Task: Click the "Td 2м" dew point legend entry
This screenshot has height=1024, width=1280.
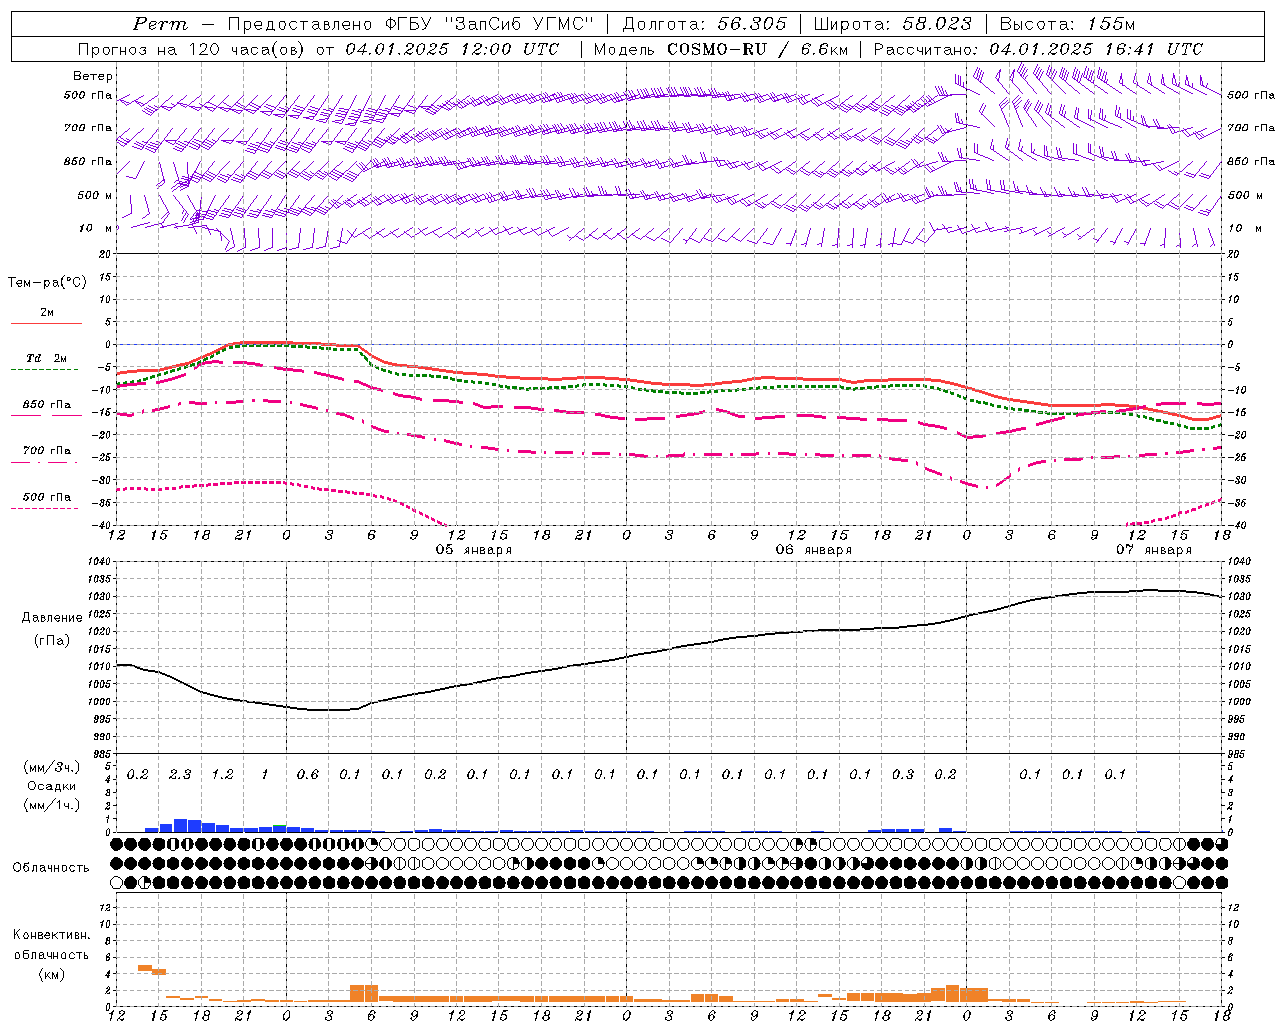Action: 47,358
